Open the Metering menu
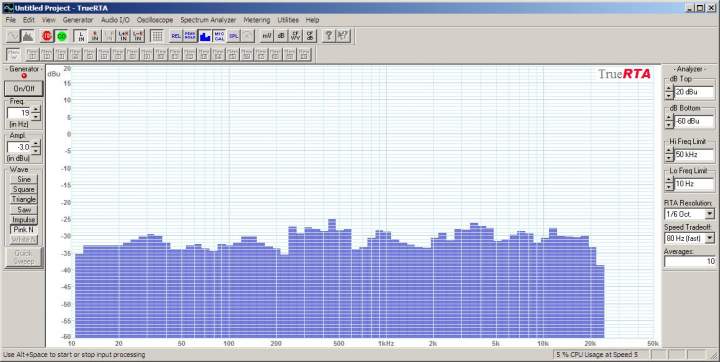Screen dimensions: 720x362 point(257,20)
